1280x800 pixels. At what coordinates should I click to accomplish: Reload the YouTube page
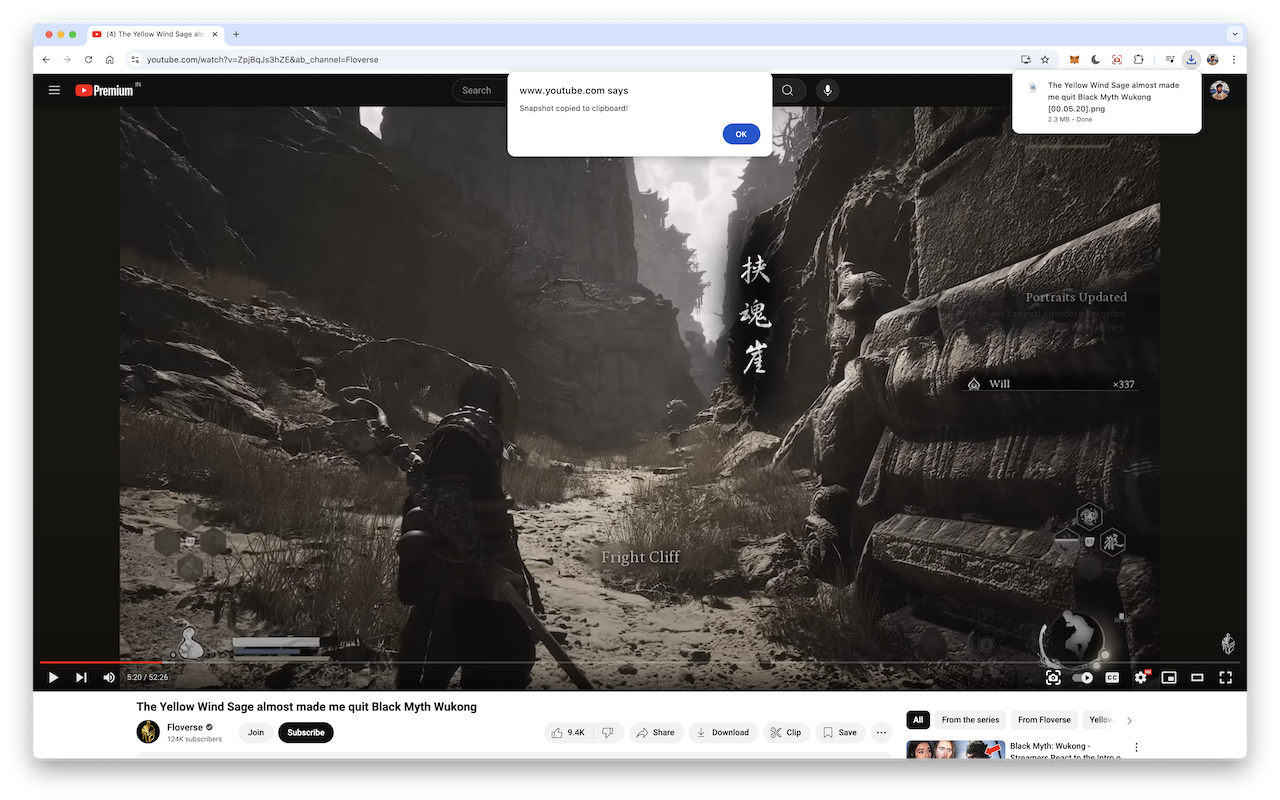pos(88,59)
